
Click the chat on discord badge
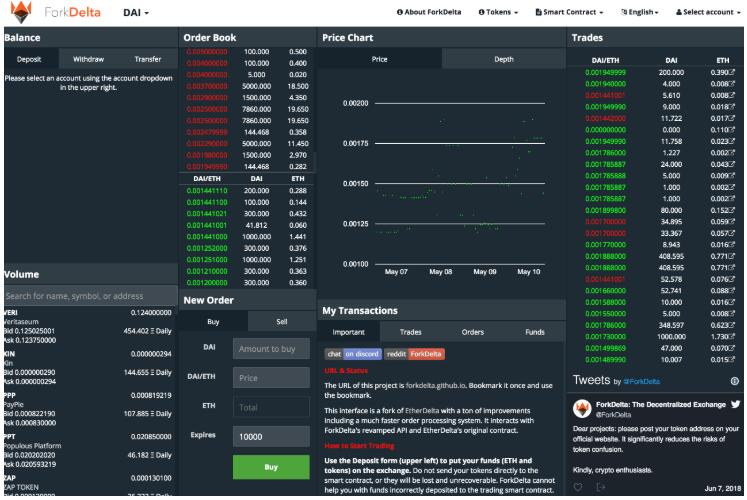[x=353, y=354]
